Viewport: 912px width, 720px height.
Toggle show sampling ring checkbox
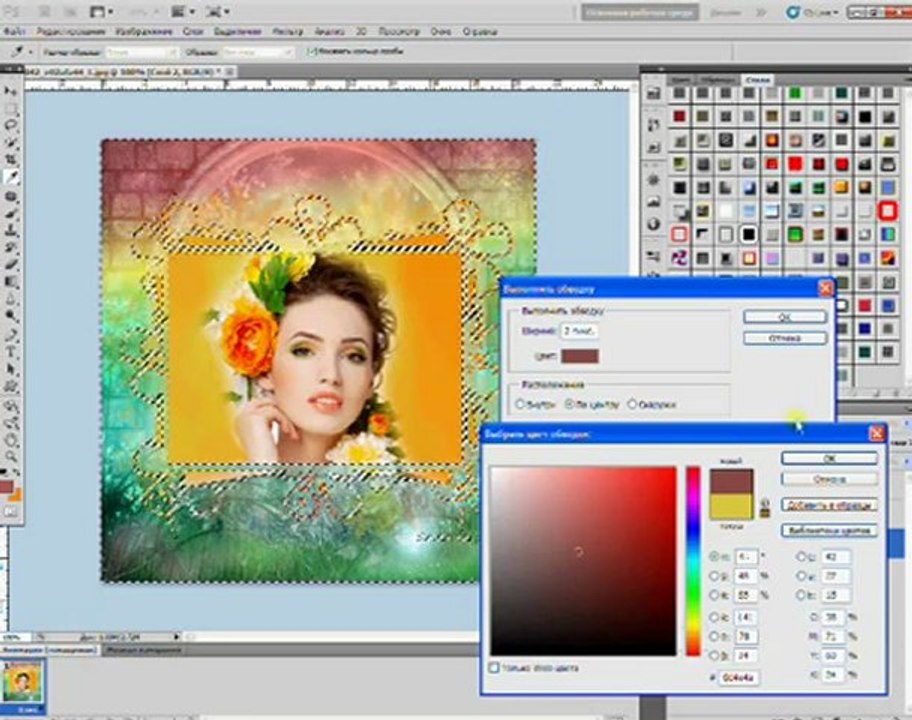pos(312,52)
